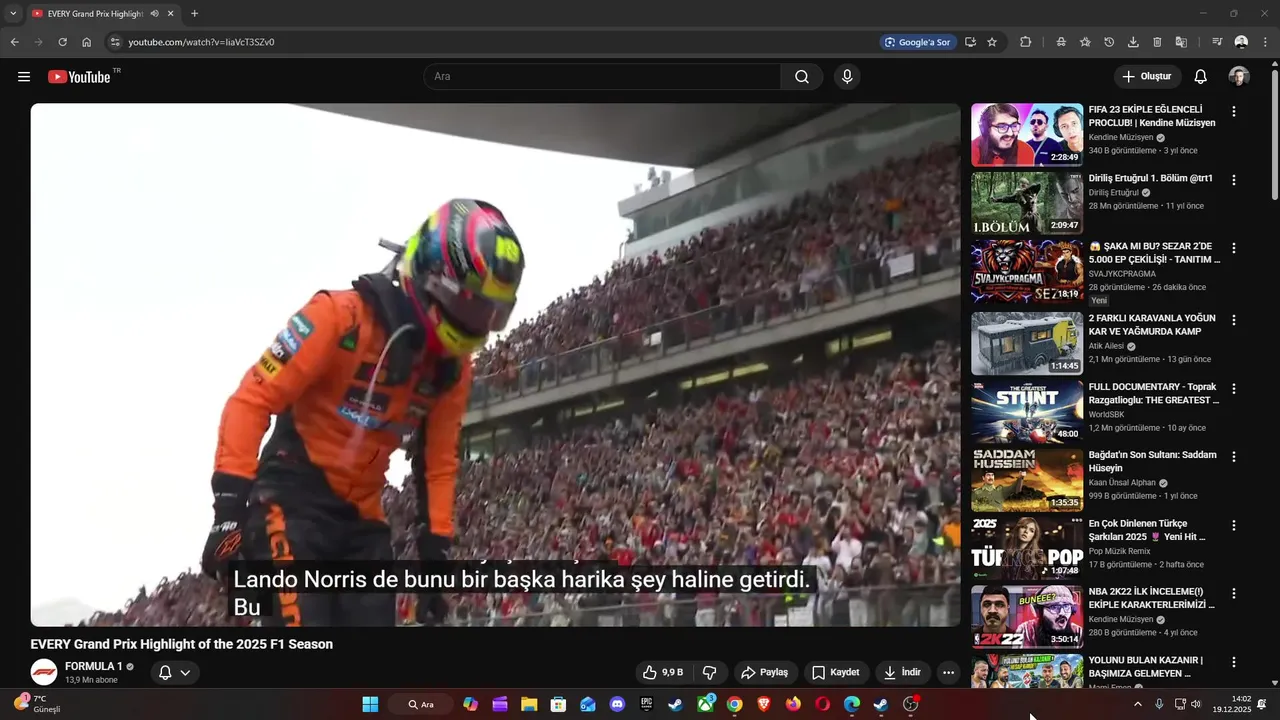The height and width of the screenshot is (720, 1280).
Task: Open Bağdat'ın Son Sultanı video title
Action: 1152,461
